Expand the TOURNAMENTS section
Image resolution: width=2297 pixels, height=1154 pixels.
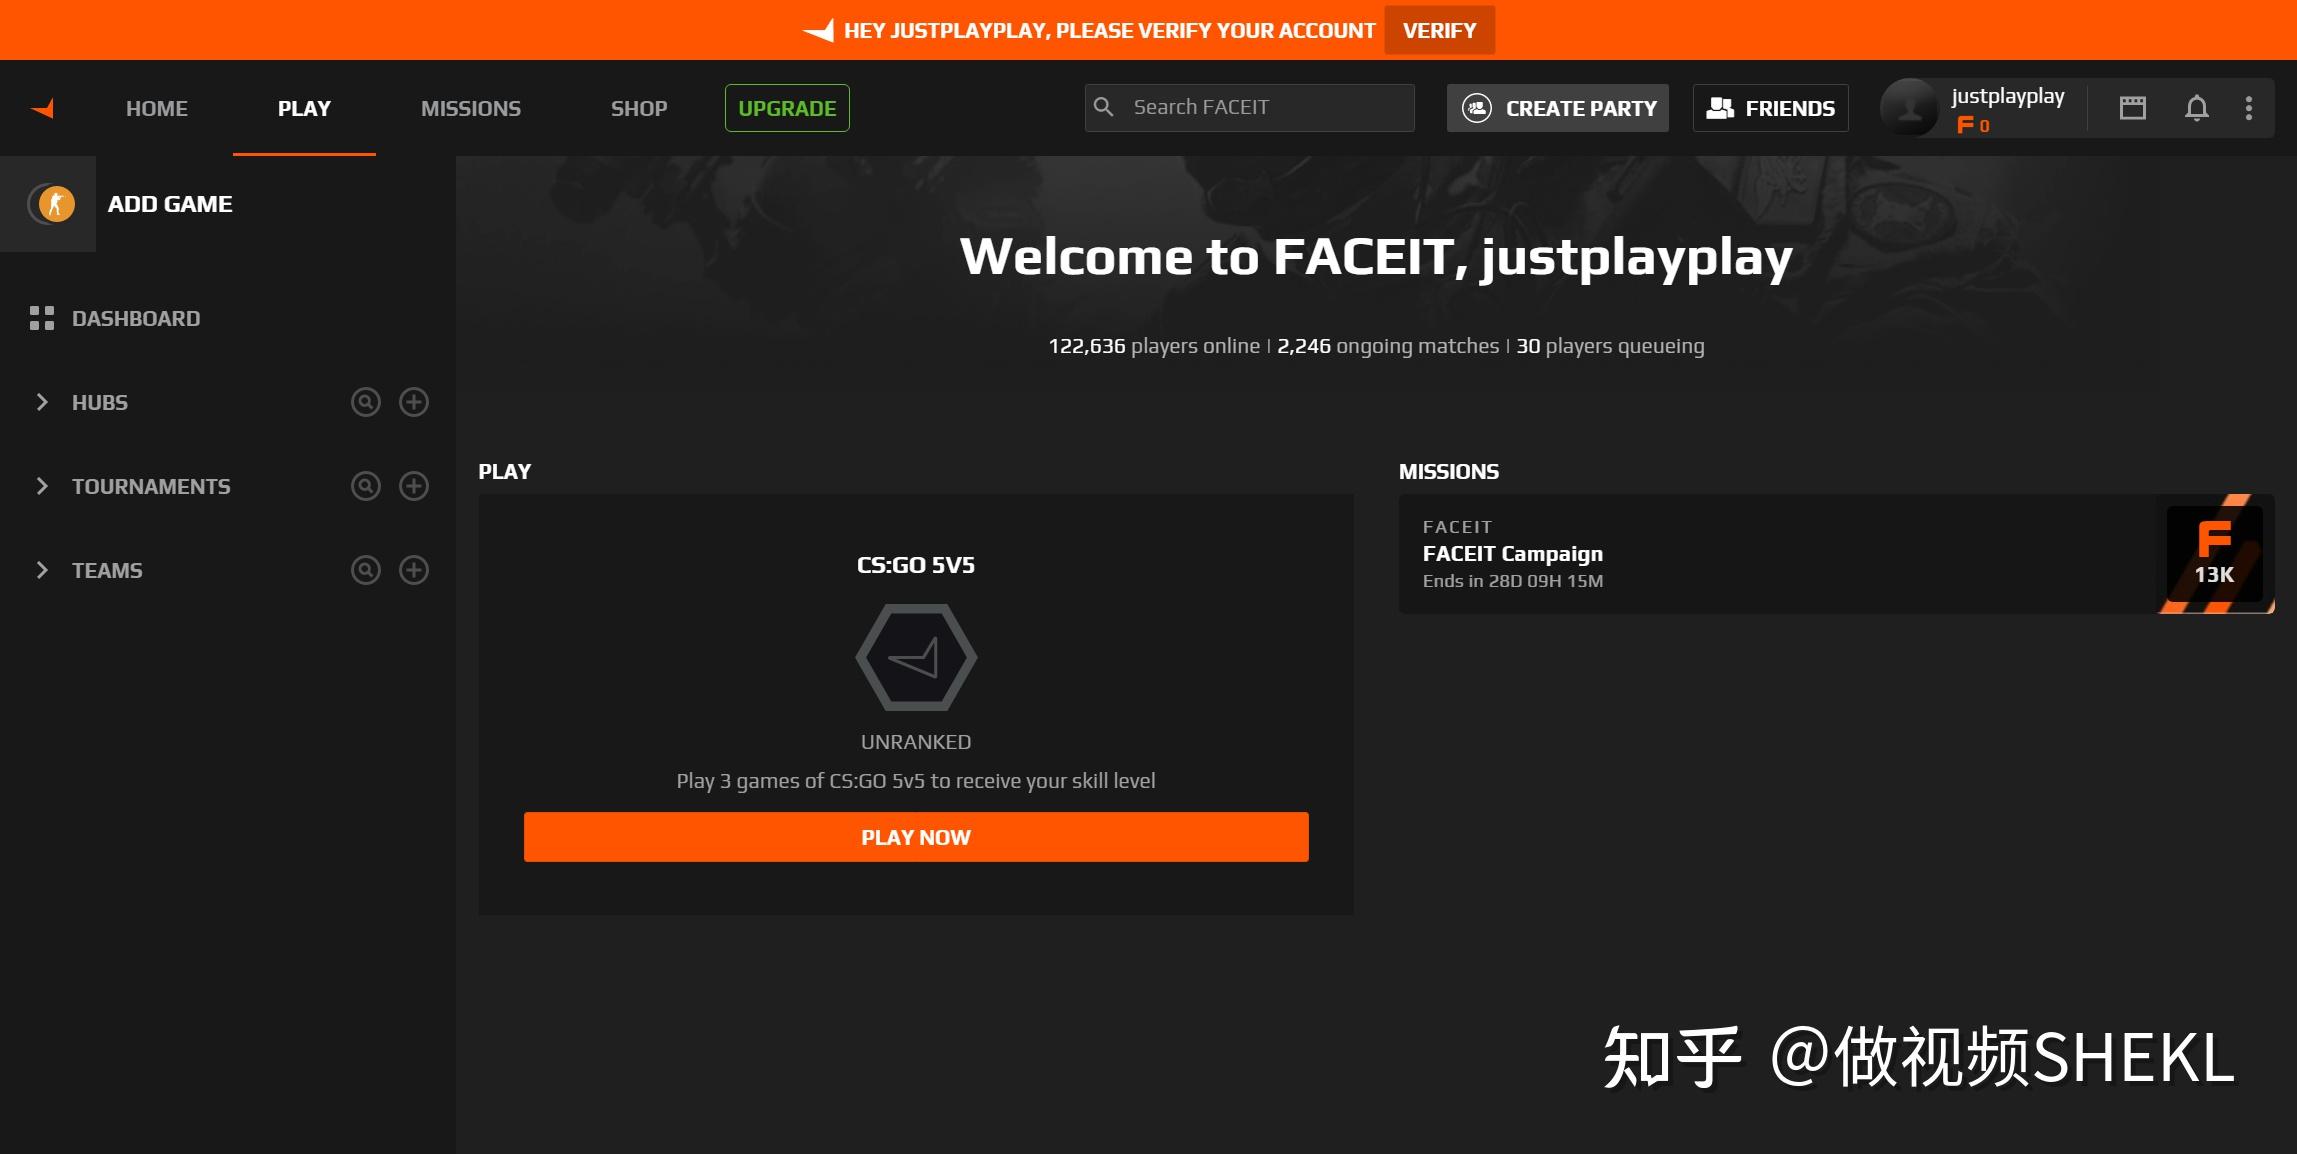[x=42, y=486]
